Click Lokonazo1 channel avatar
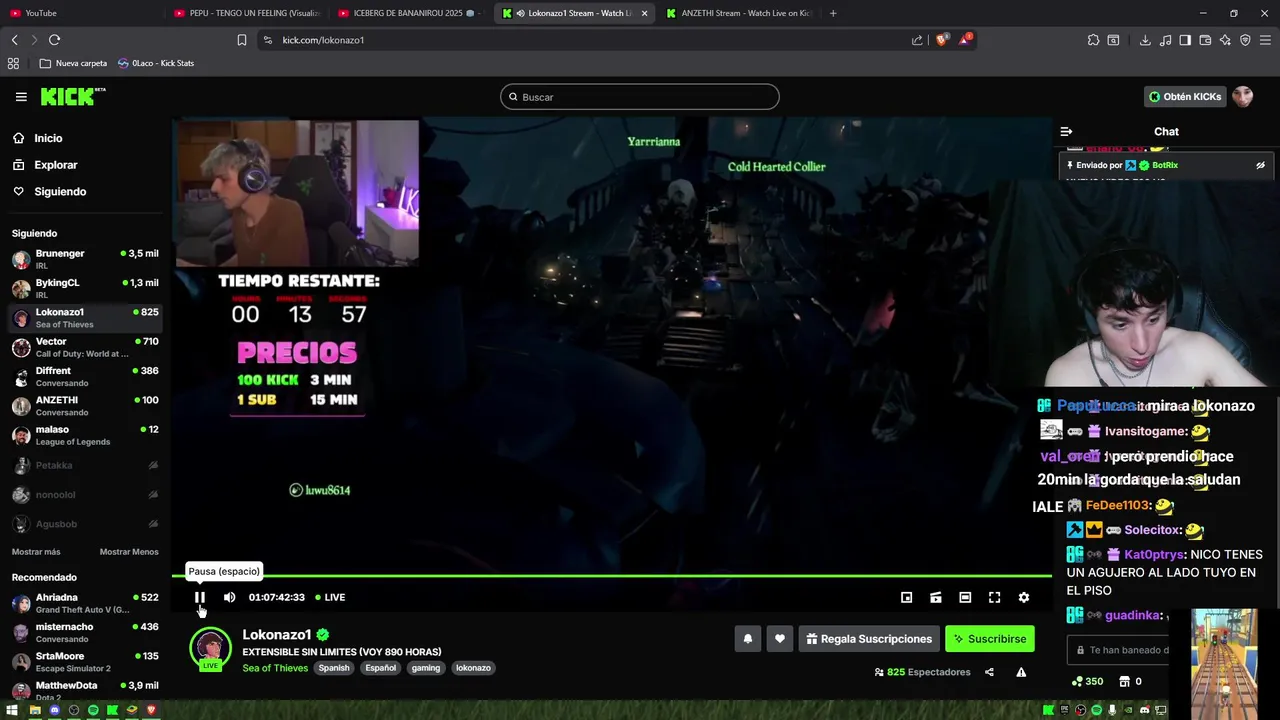This screenshot has width=1280, height=720. coord(210,648)
